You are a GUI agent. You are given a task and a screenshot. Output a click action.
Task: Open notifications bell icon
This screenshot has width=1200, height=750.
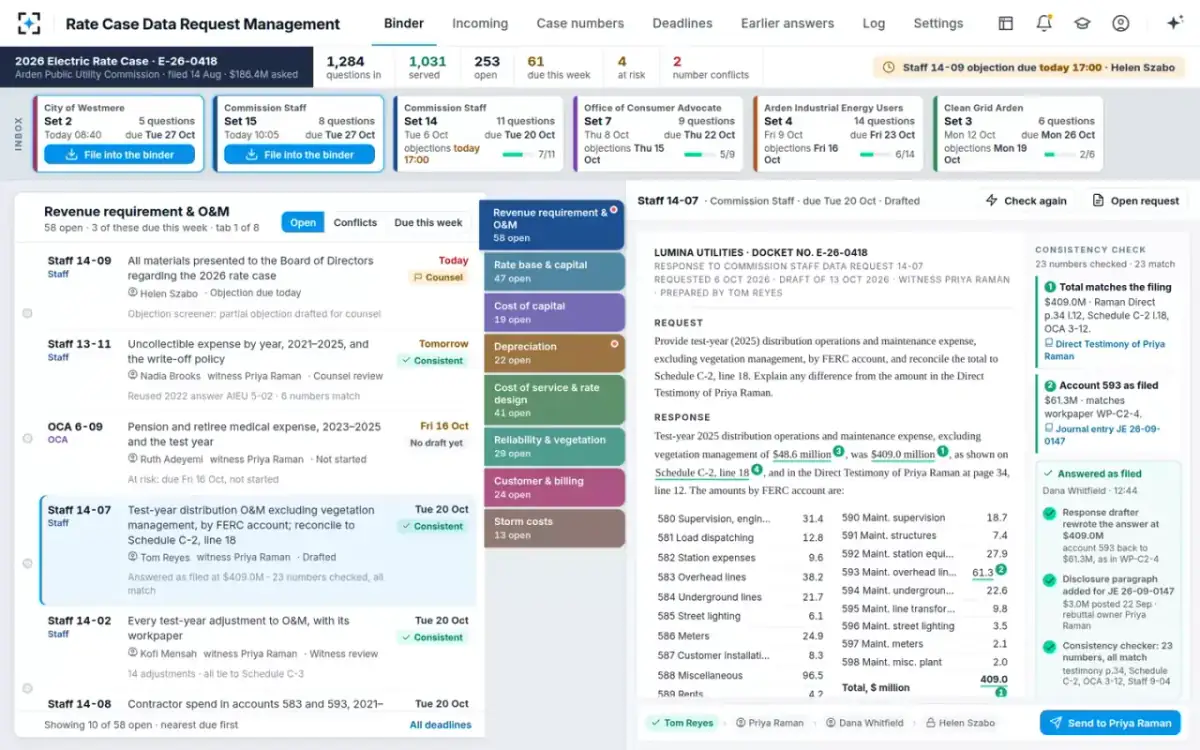coord(1044,23)
